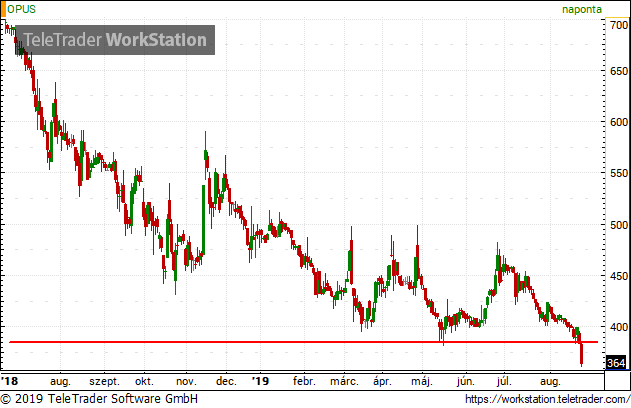Screen dimensions: 631x408
Task: Click the TeleTrader Software GmbH copyright text
Action: tap(99, 399)
